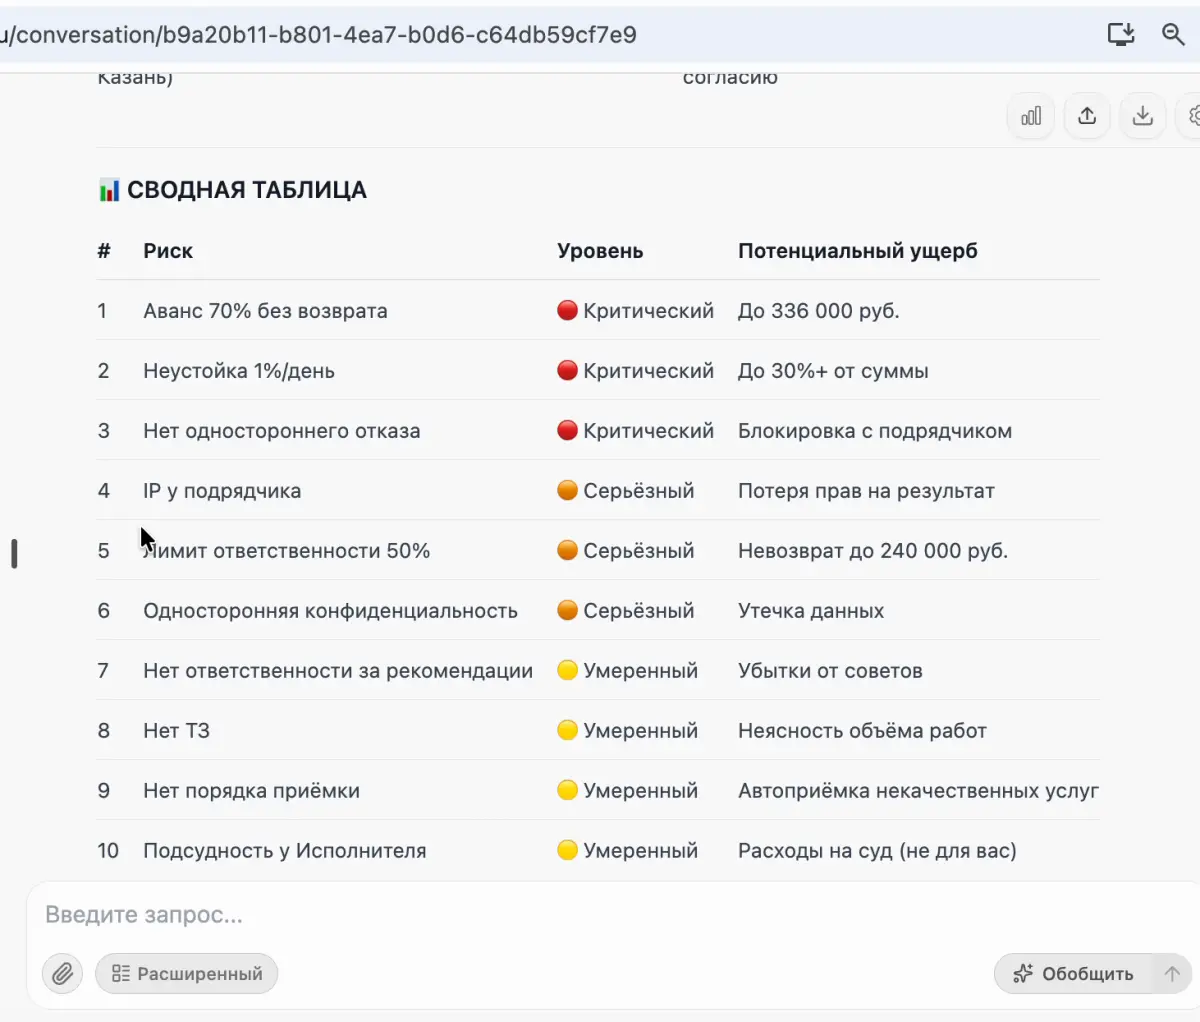Click the text Расходы на суд (не для вас)
This screenshot has height=1022, width=1200.
[x=877, y=851]
